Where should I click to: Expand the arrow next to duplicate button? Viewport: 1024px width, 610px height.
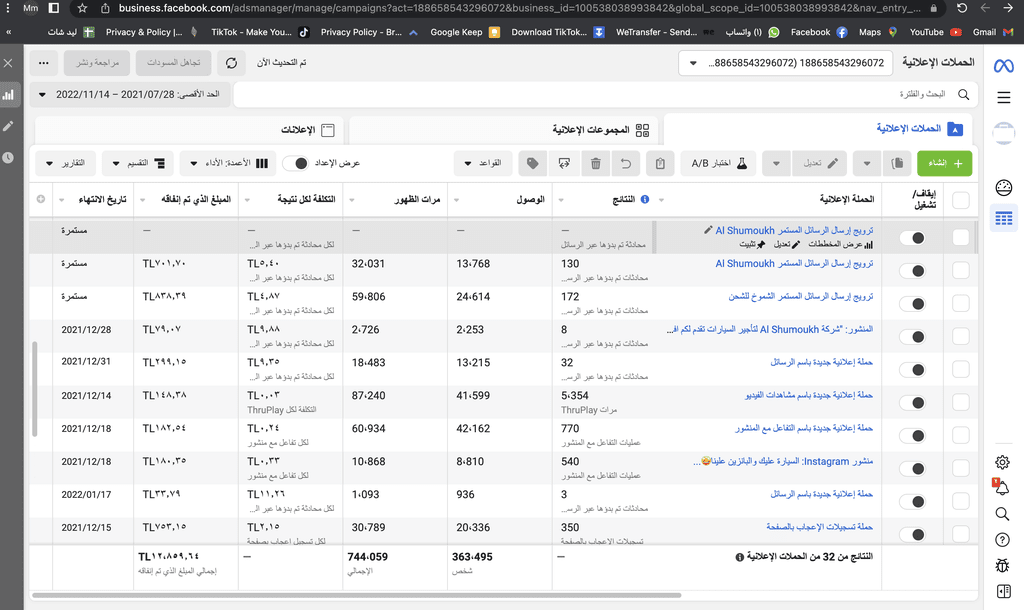click(x=867, y=163)
